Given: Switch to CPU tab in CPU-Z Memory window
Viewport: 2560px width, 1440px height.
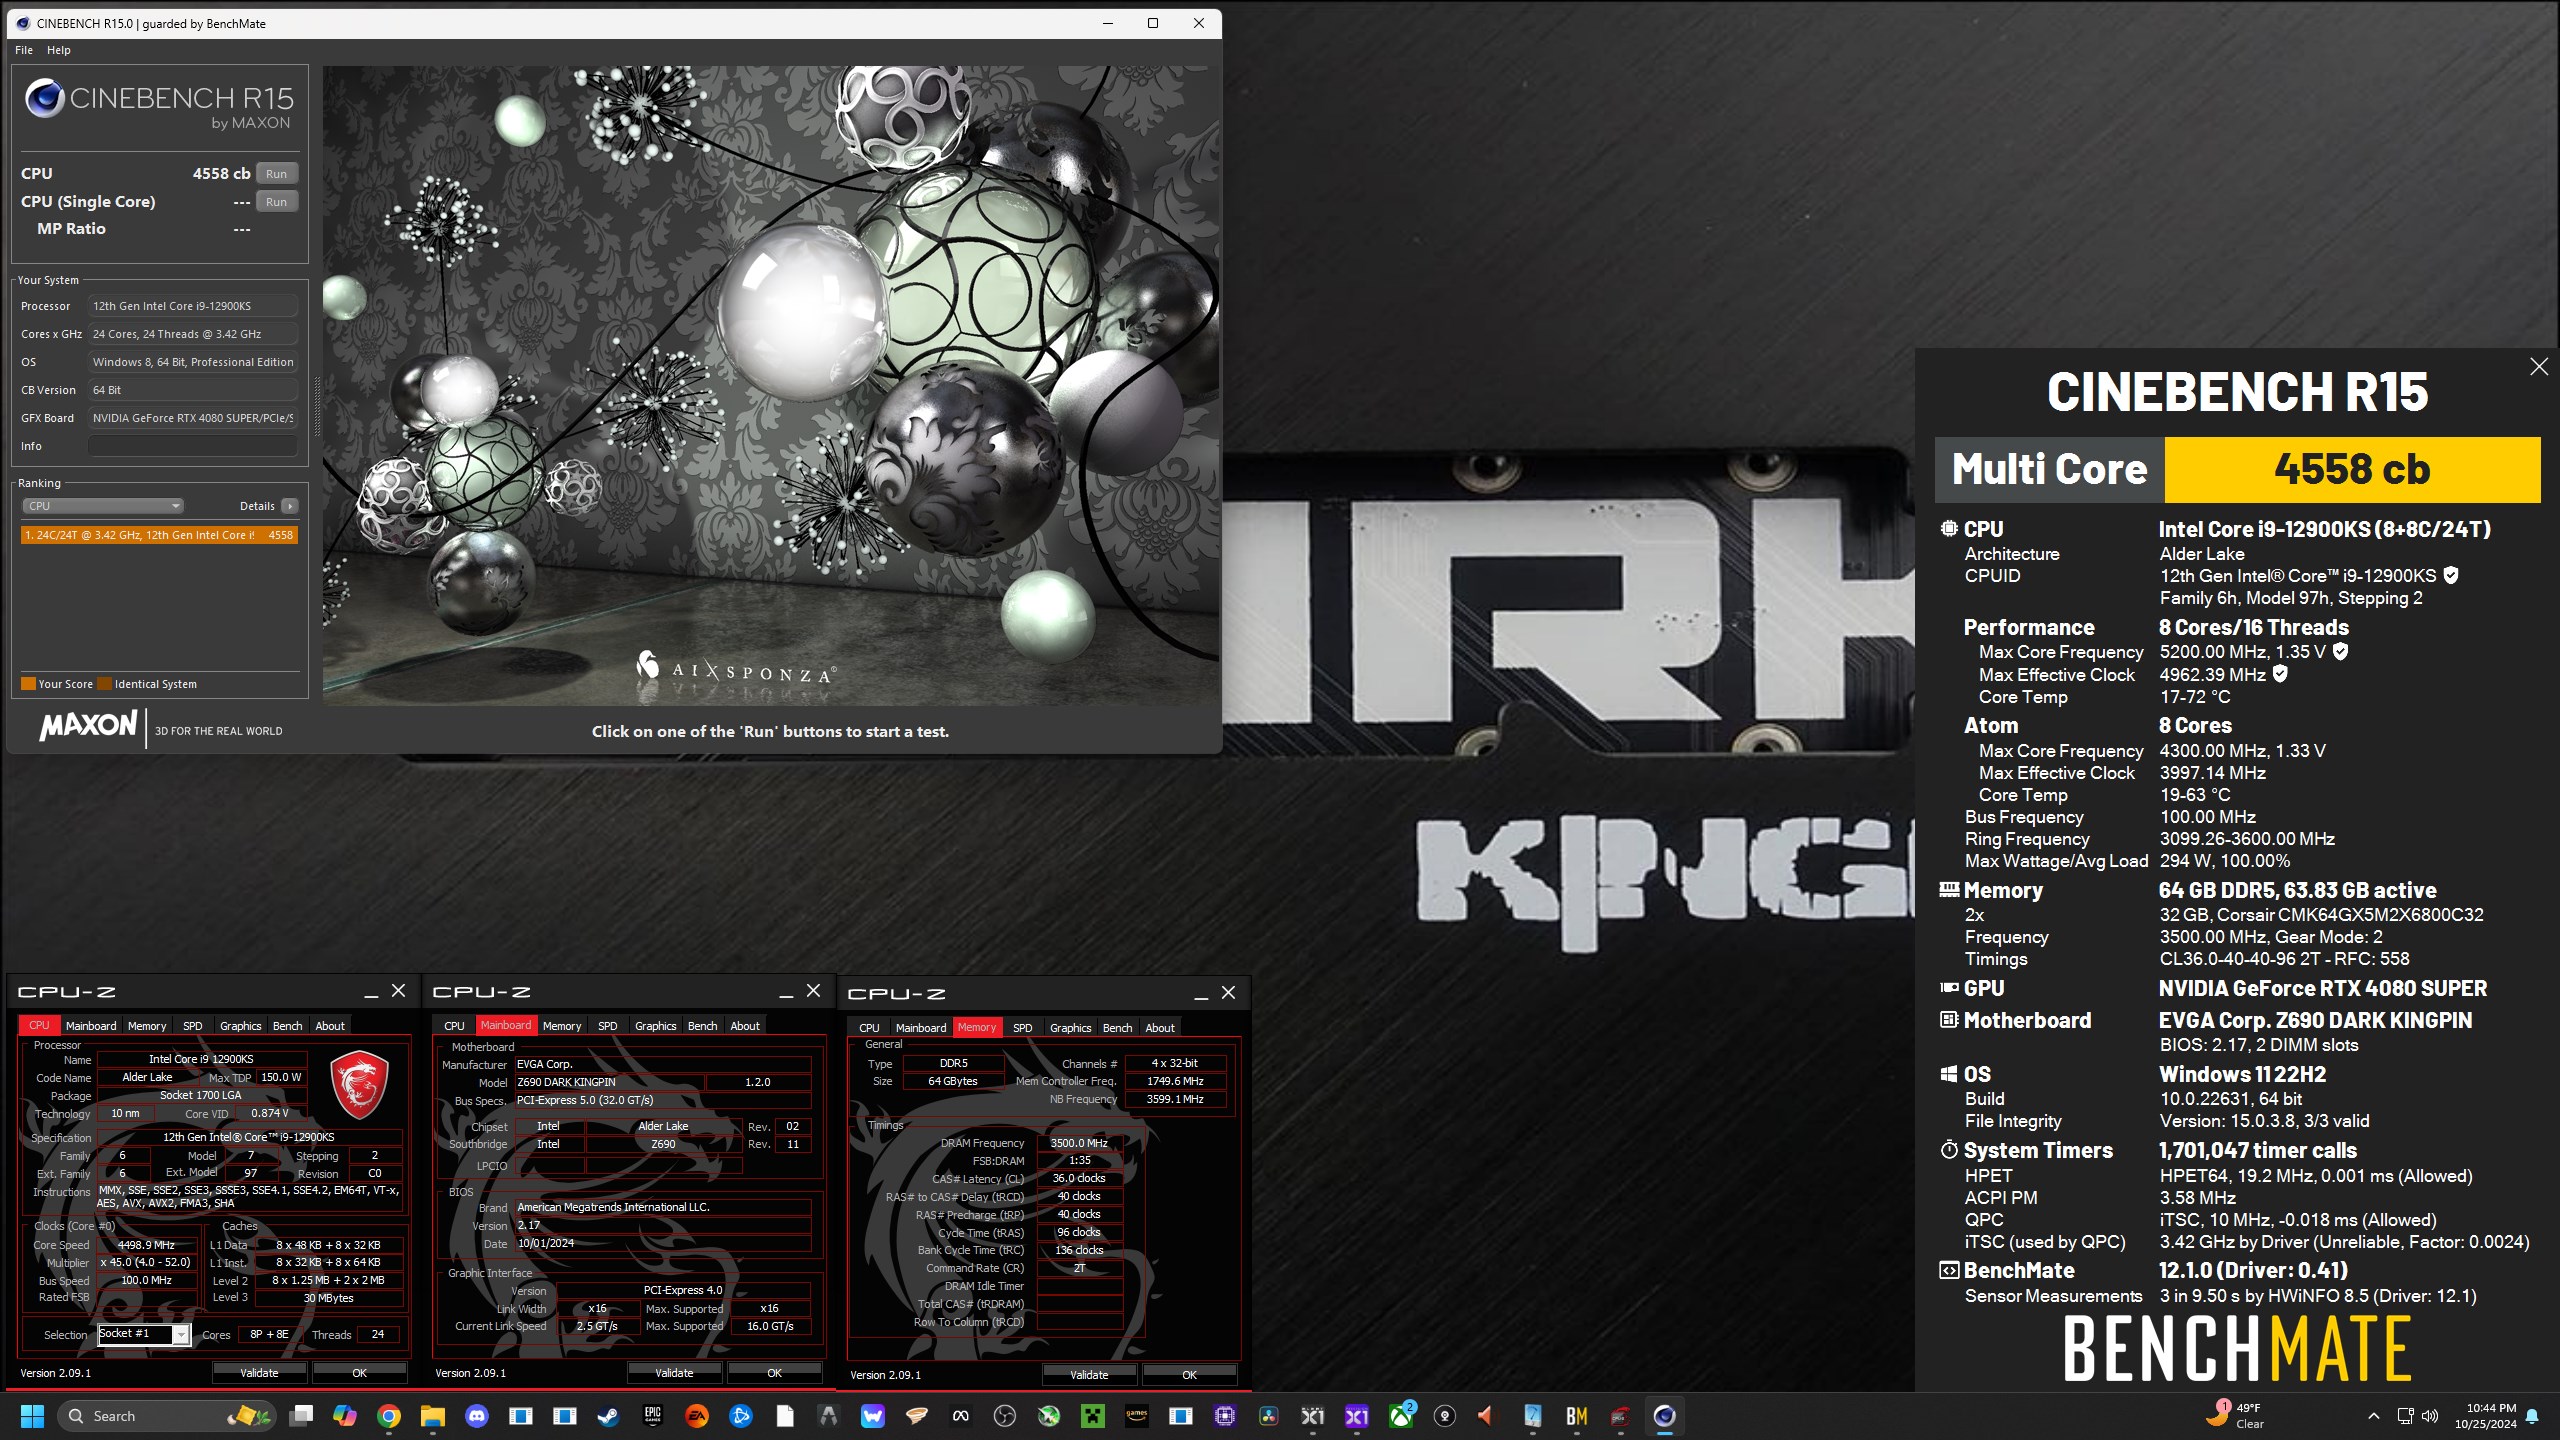Looking at the screenshot, I should (x=870, y=1028).
